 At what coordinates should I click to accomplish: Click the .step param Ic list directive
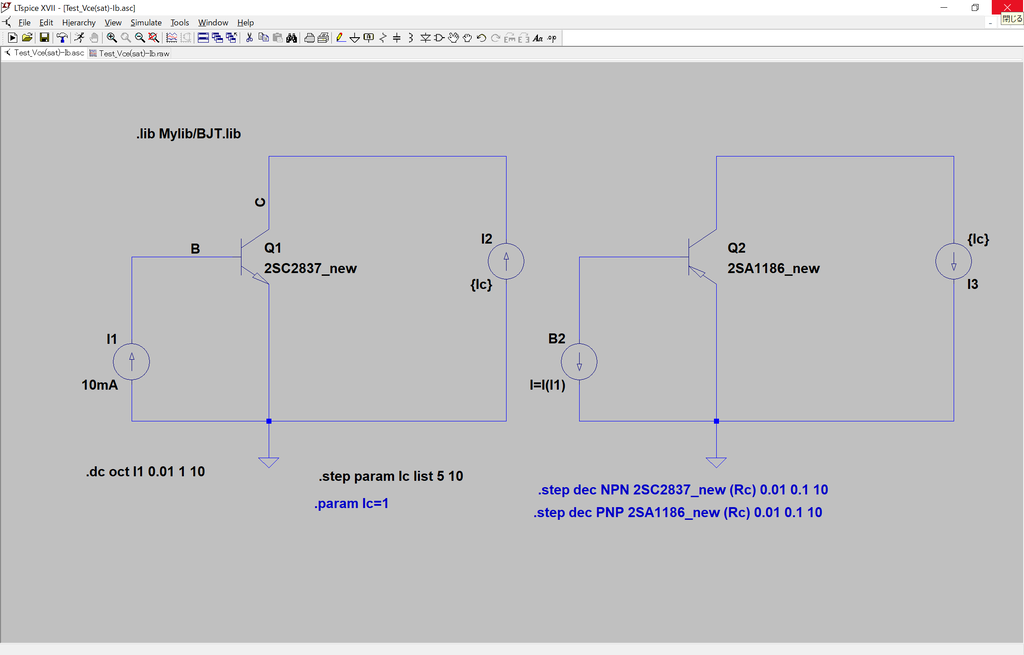coord(391,476)
